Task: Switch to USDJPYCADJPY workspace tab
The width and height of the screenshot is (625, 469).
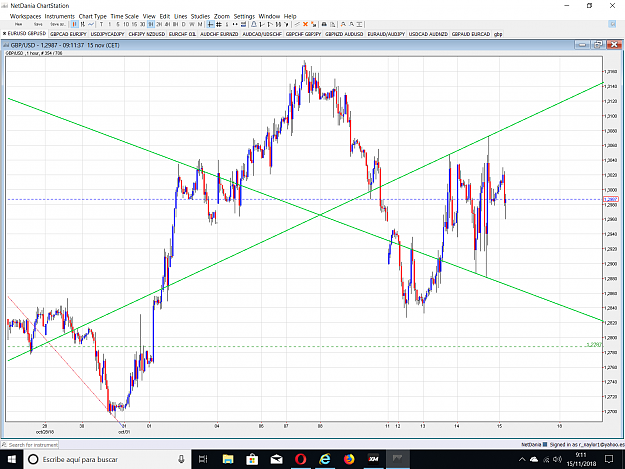Action: pos(107,34)
